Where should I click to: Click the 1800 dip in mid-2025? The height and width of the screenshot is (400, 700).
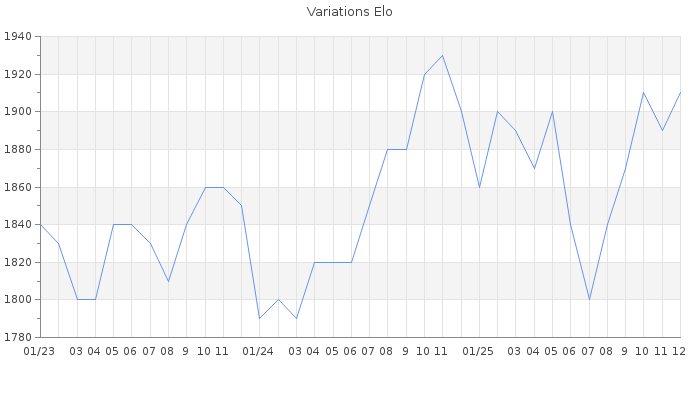coord(589,299)
